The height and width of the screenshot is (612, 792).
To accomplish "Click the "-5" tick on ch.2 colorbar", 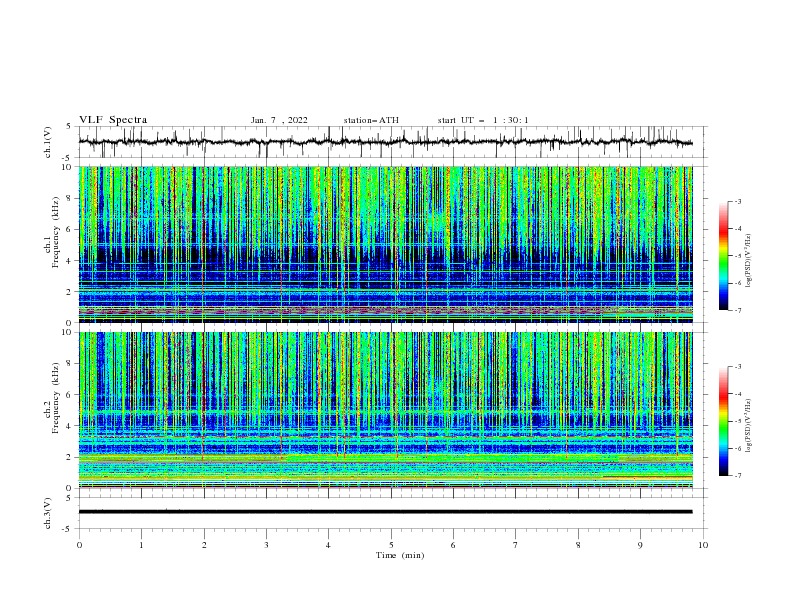I will 737,421.
